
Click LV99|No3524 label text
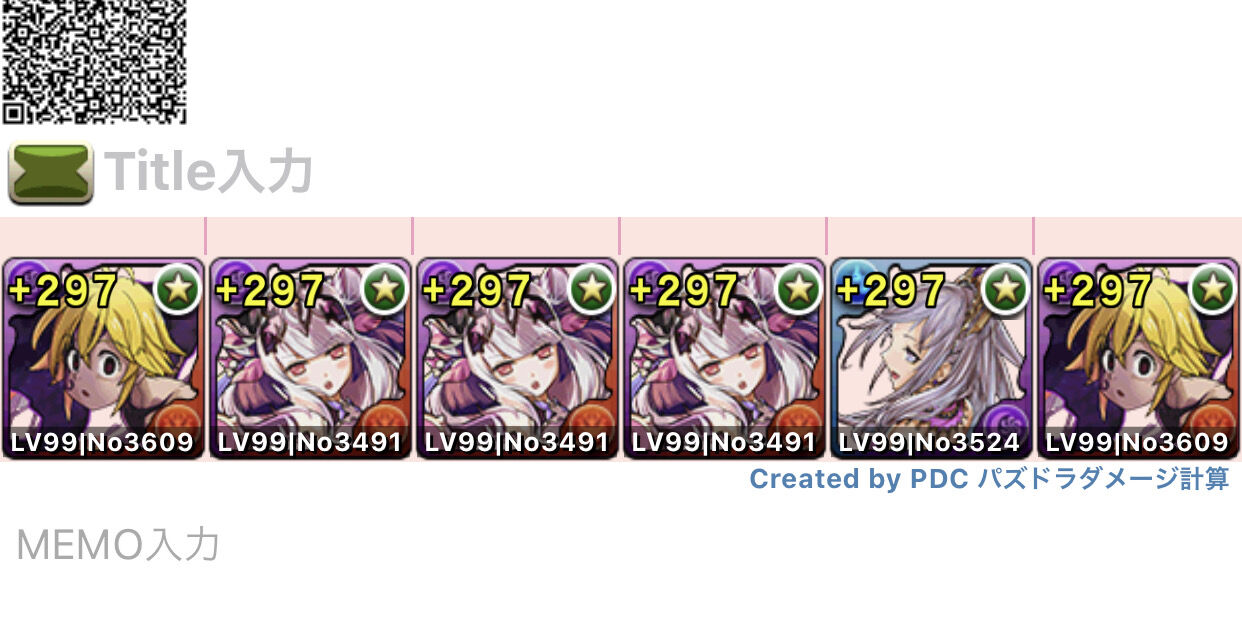coord(930,442)
